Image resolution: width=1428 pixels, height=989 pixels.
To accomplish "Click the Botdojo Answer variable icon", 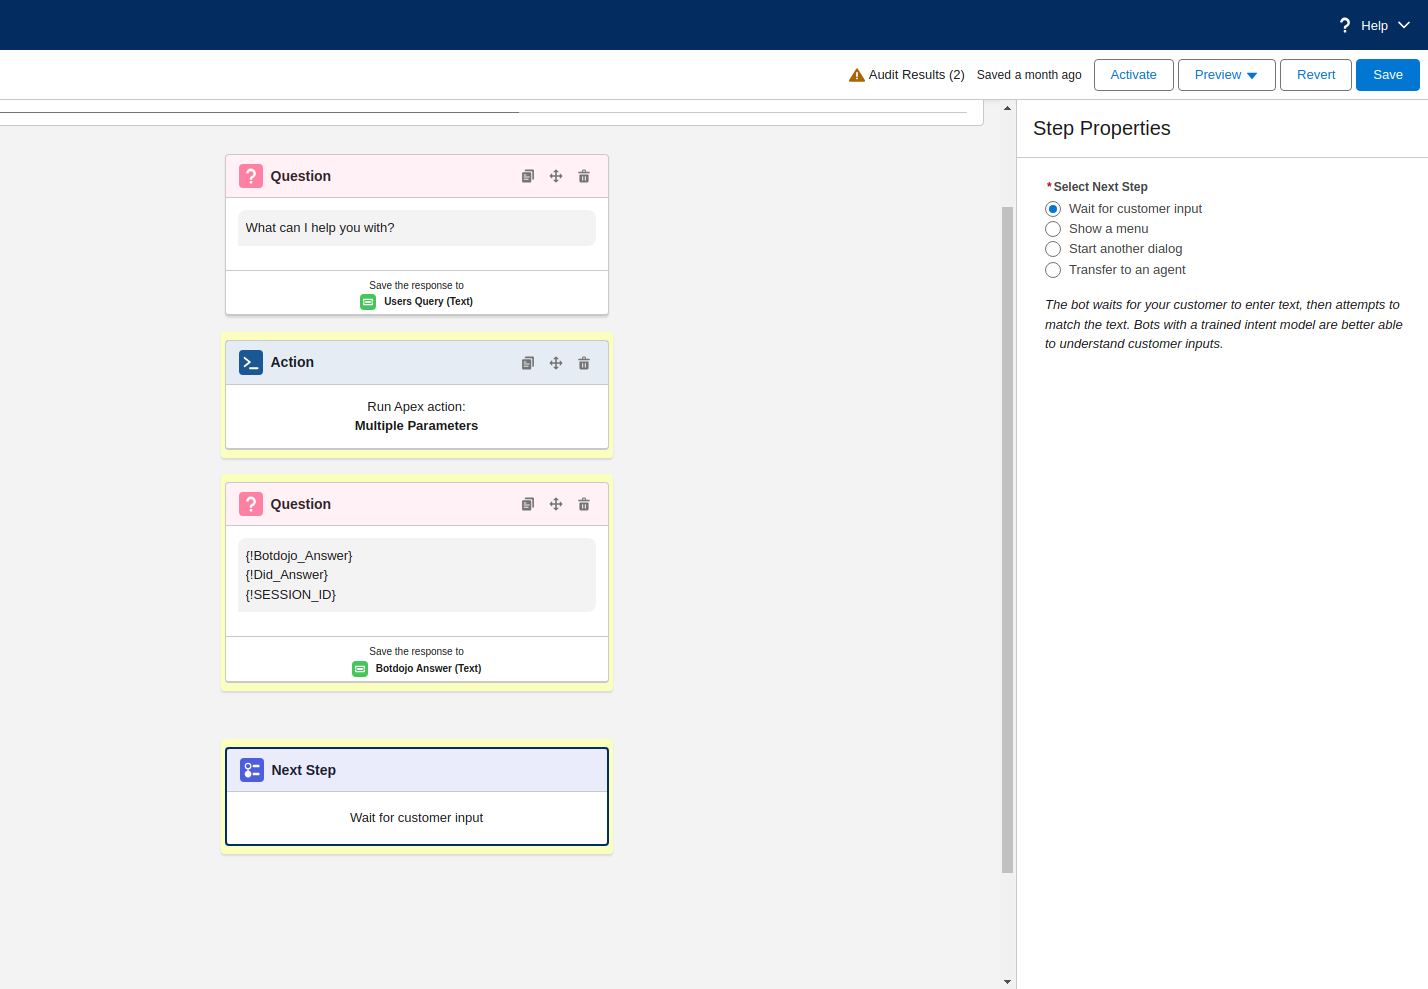I will pyautogui.click(x=360, y=669).
